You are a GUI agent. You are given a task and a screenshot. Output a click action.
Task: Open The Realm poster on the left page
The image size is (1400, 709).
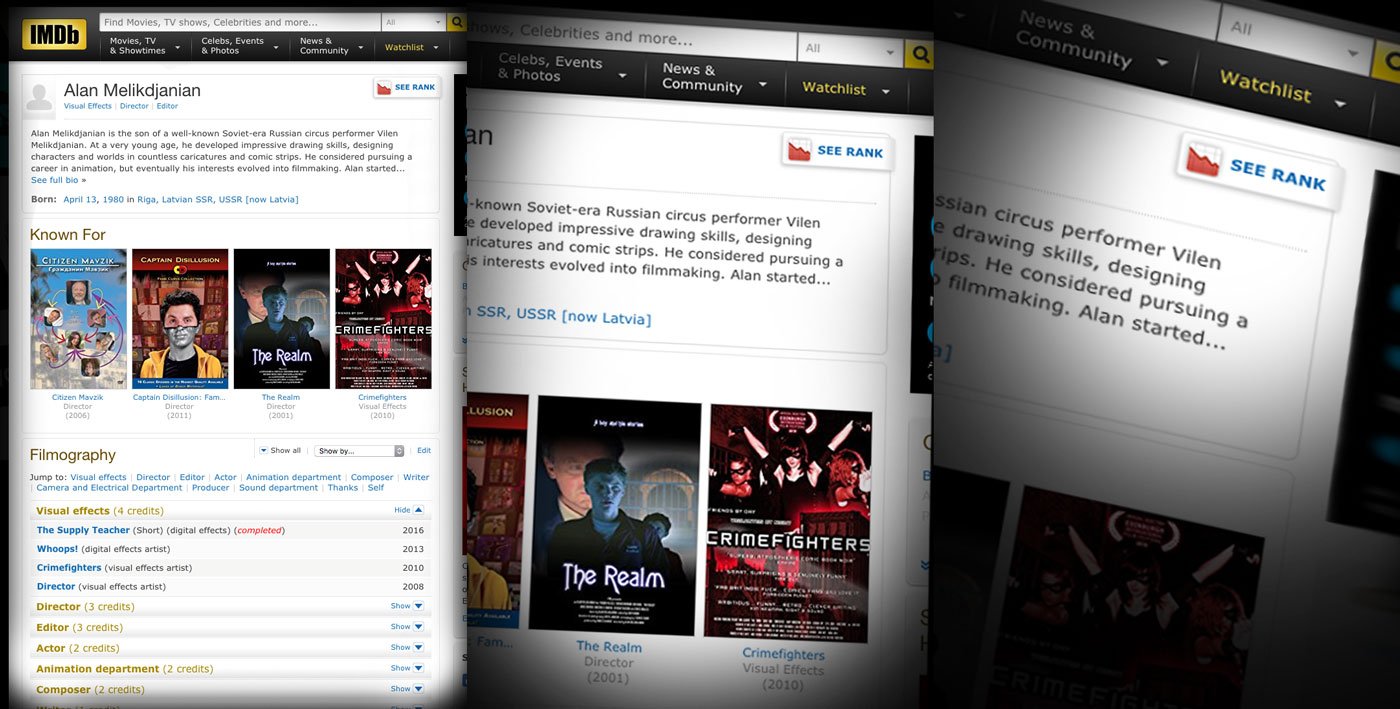click(x=281, y=319)
